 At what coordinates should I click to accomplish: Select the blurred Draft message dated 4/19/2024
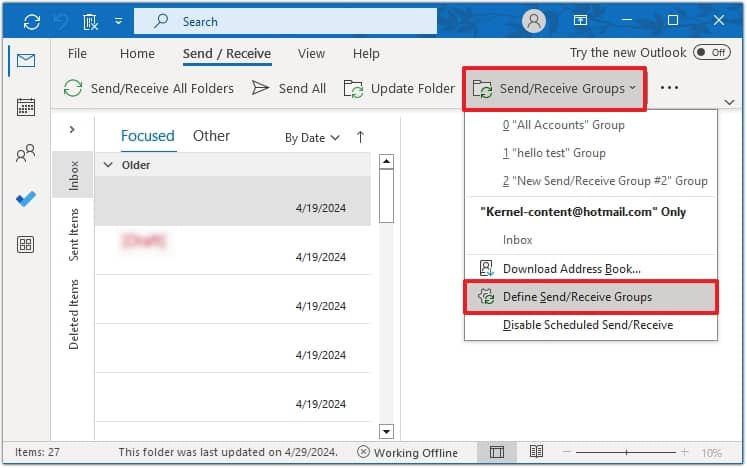(x=232, y=250)
